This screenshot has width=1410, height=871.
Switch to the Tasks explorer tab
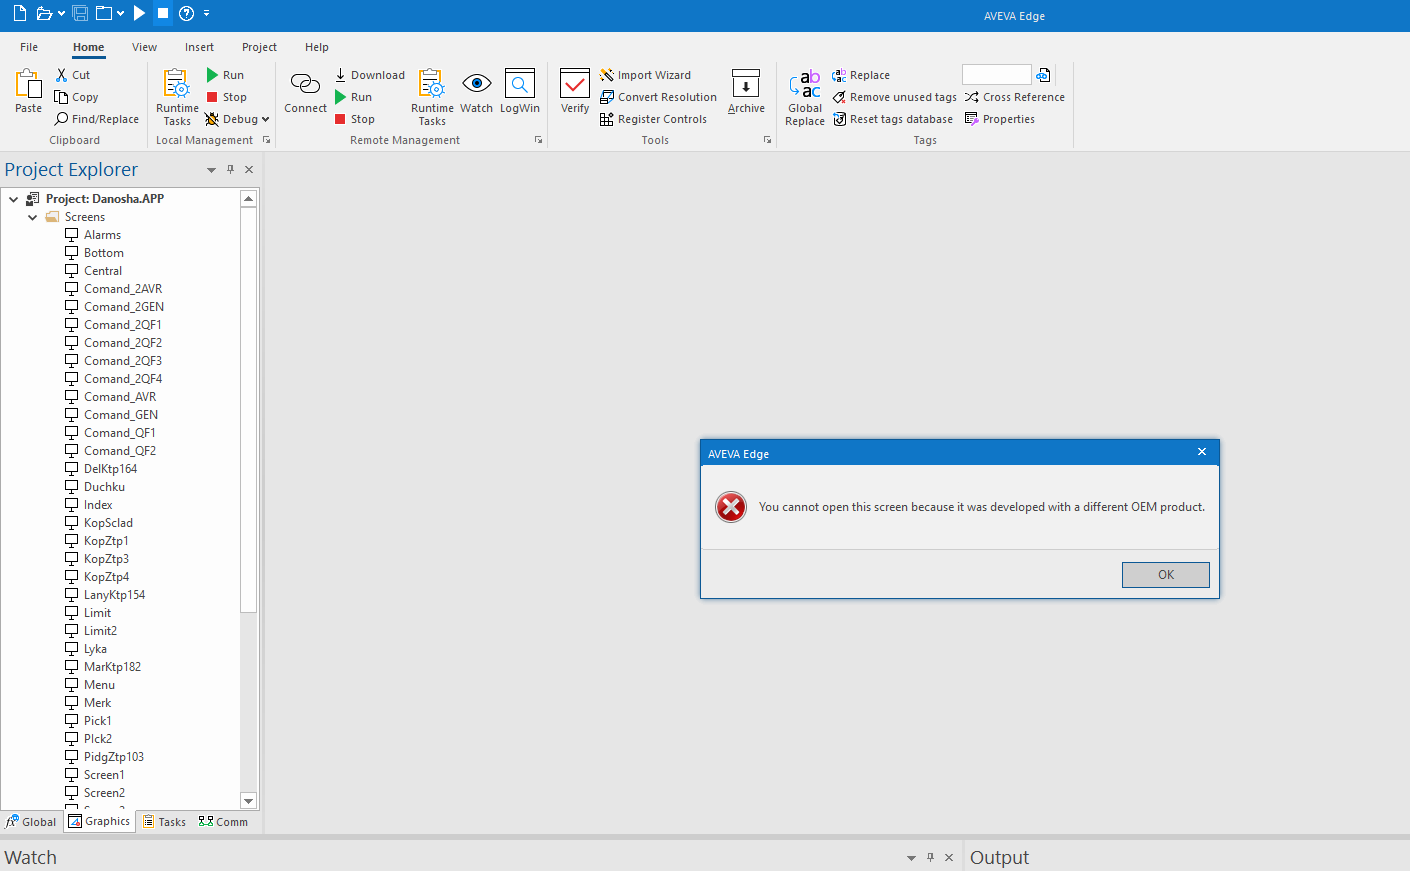coord(164,822)
